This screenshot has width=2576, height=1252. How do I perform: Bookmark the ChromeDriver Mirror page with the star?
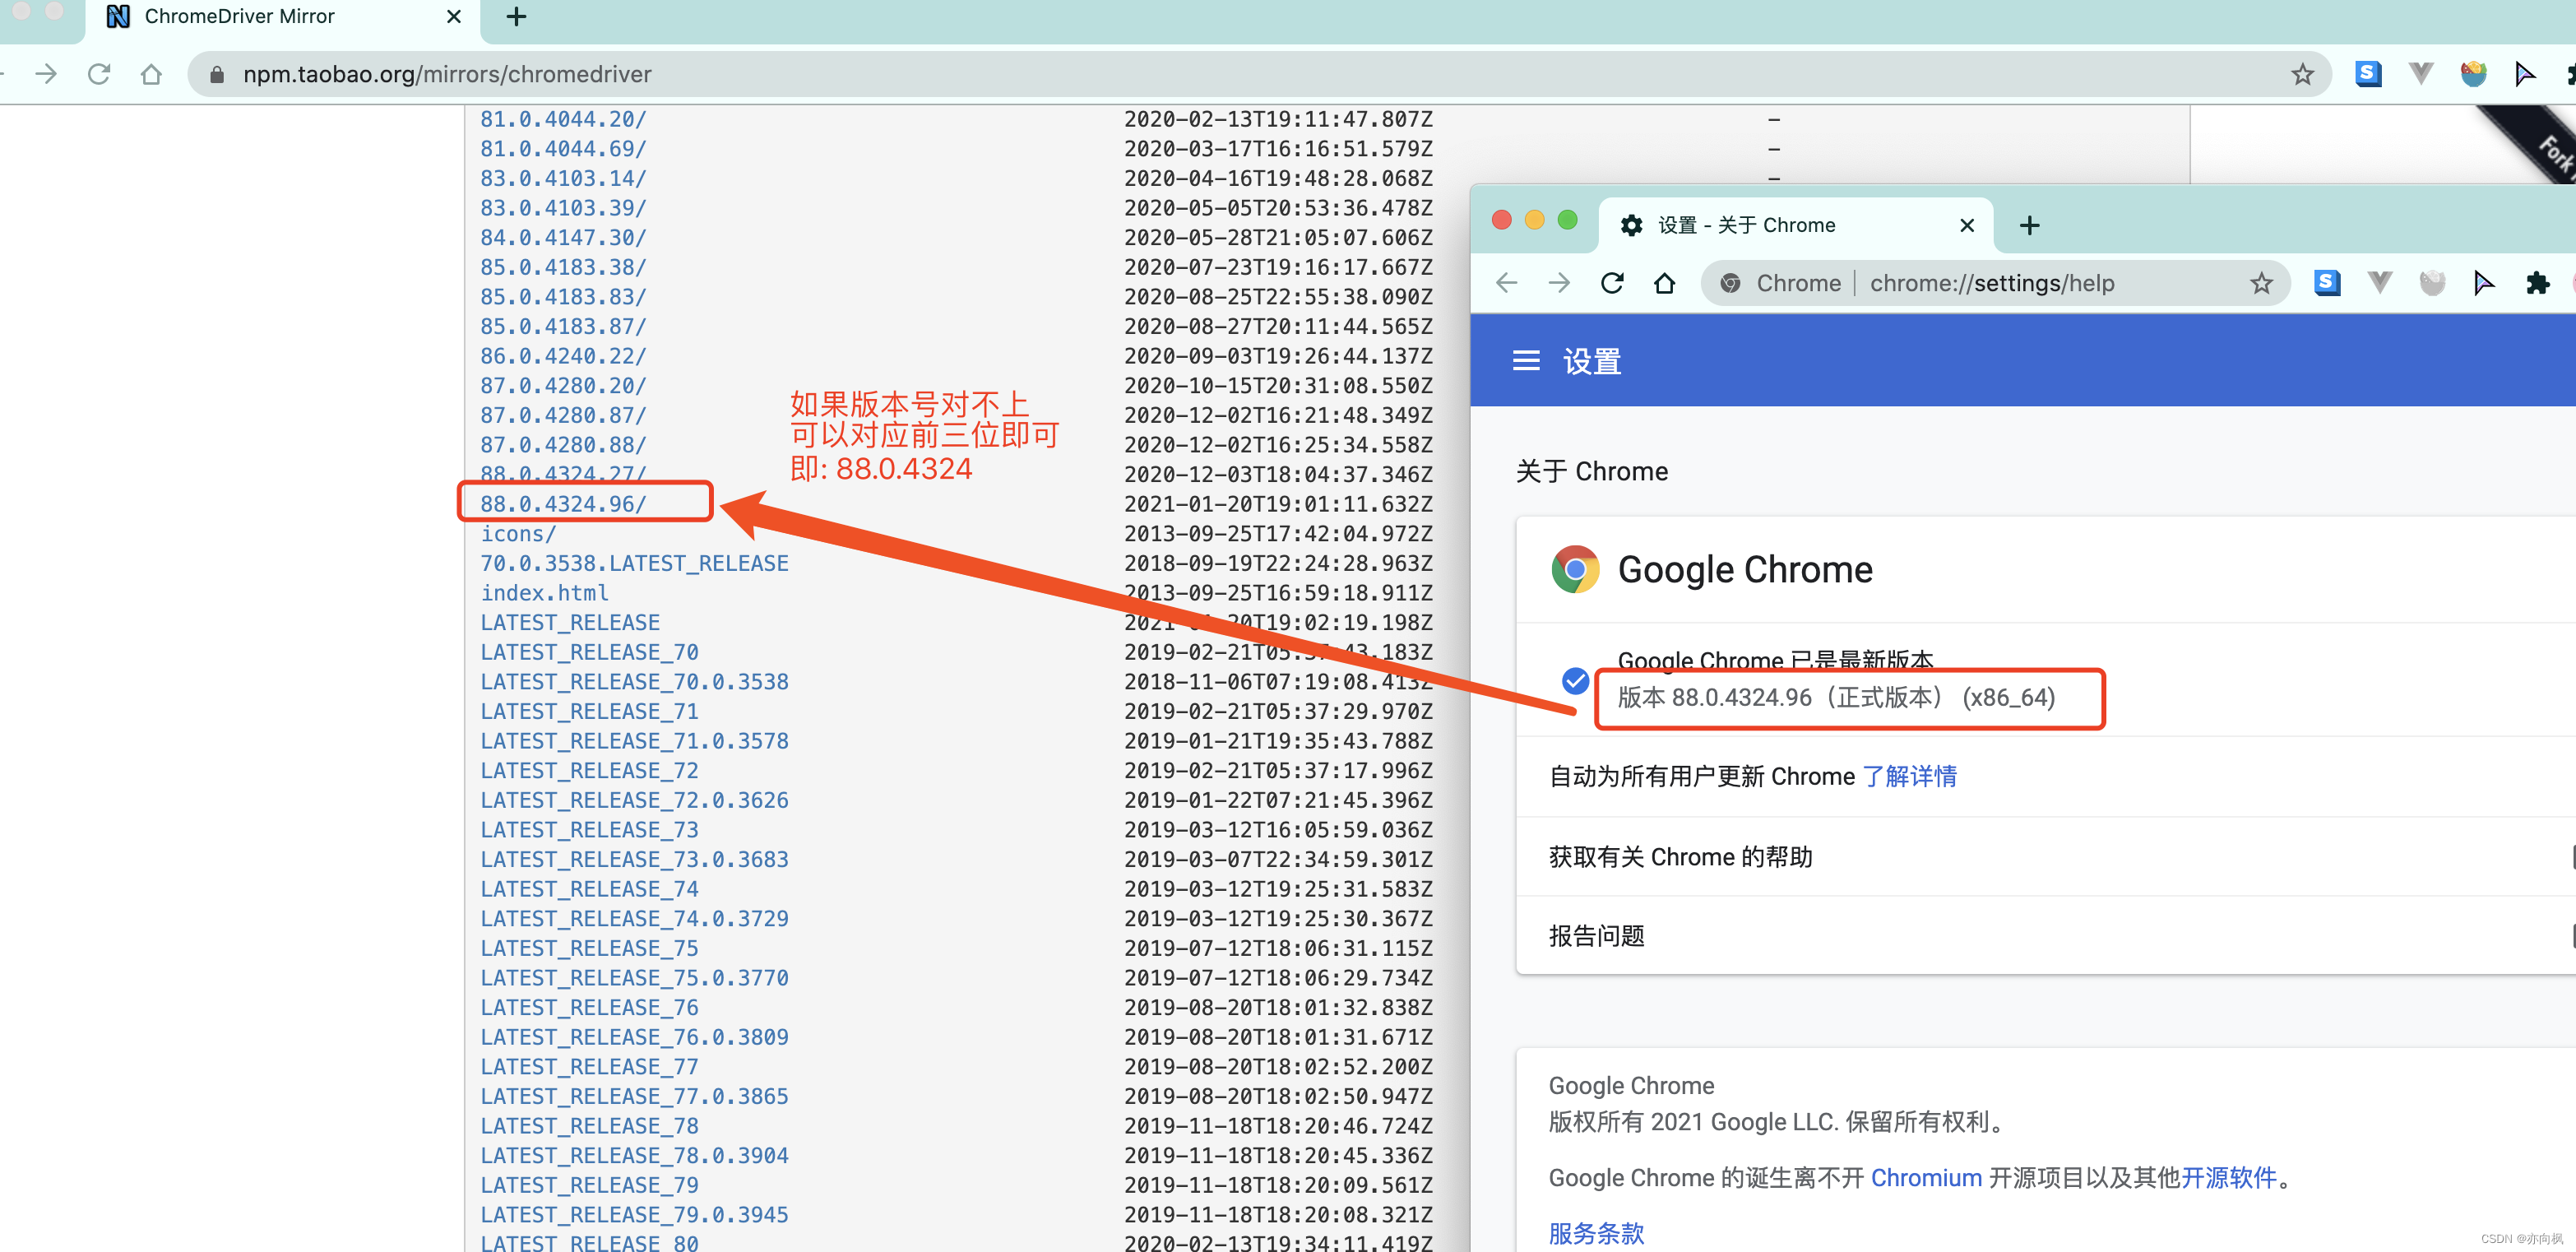pyautogui.click(x=2304, y=73)
